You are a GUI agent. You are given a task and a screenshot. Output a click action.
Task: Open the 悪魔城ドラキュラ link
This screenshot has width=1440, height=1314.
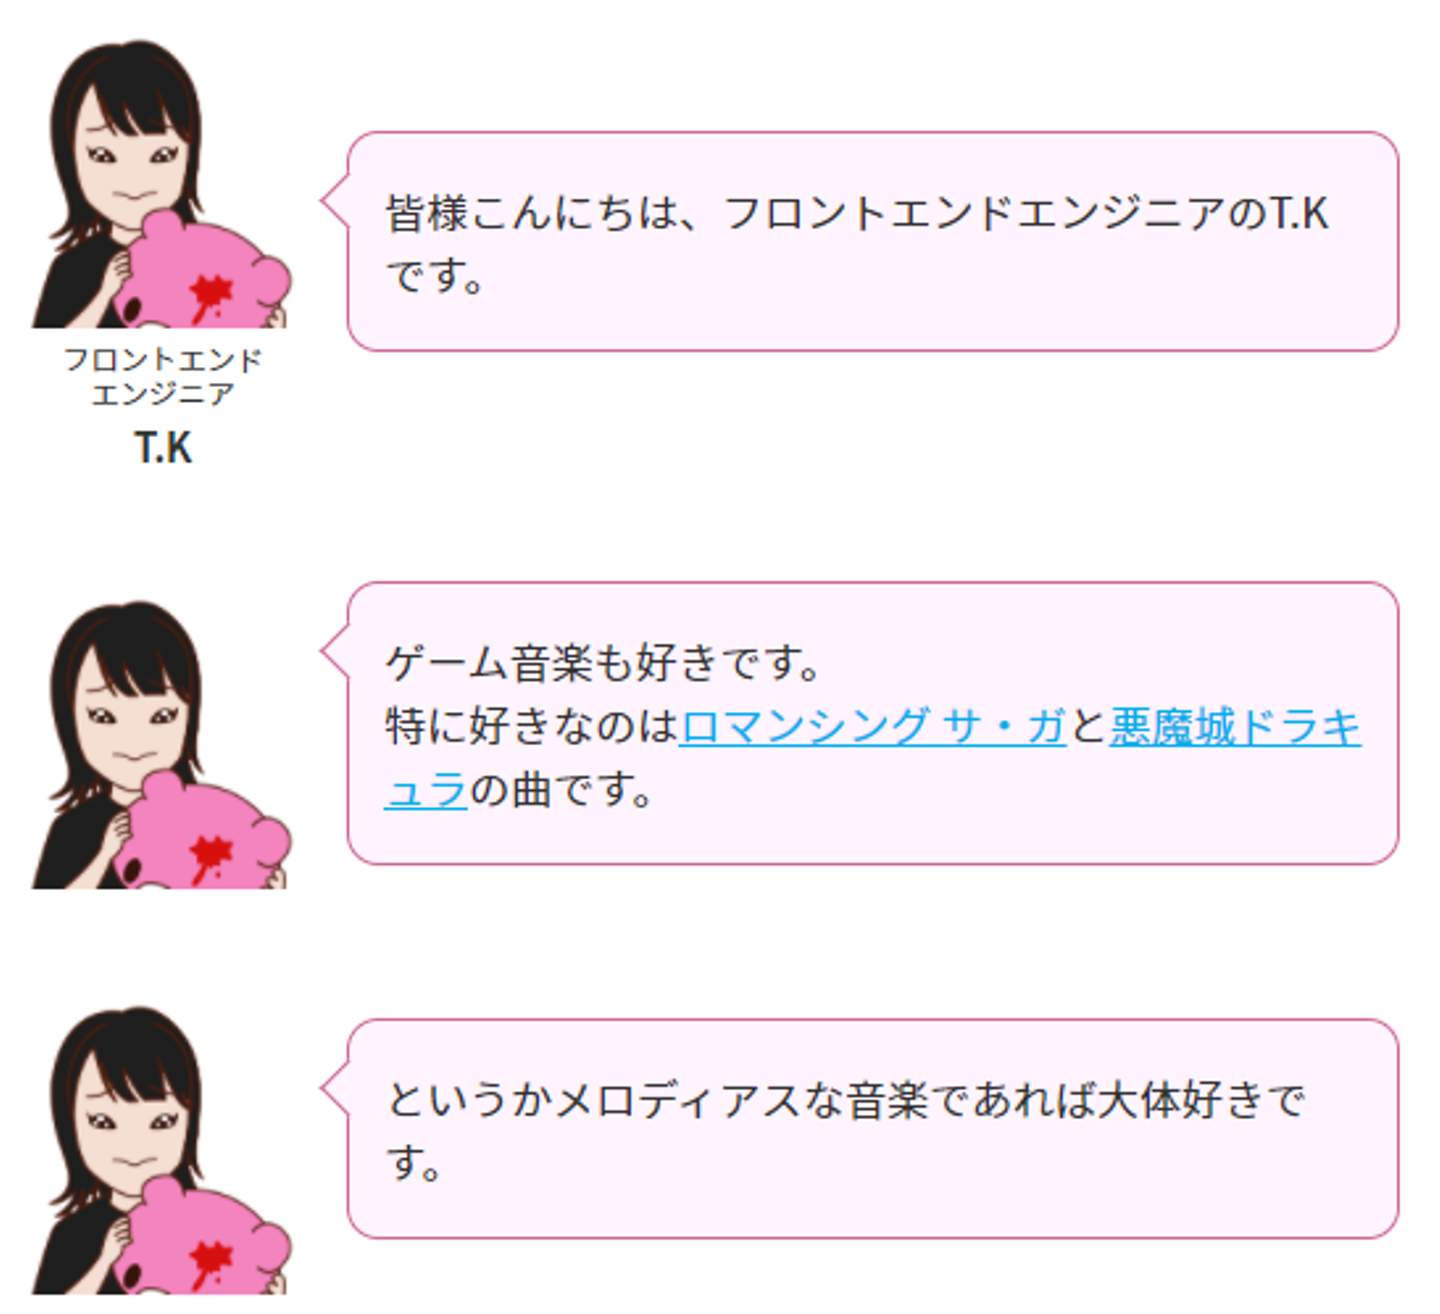1234,726
